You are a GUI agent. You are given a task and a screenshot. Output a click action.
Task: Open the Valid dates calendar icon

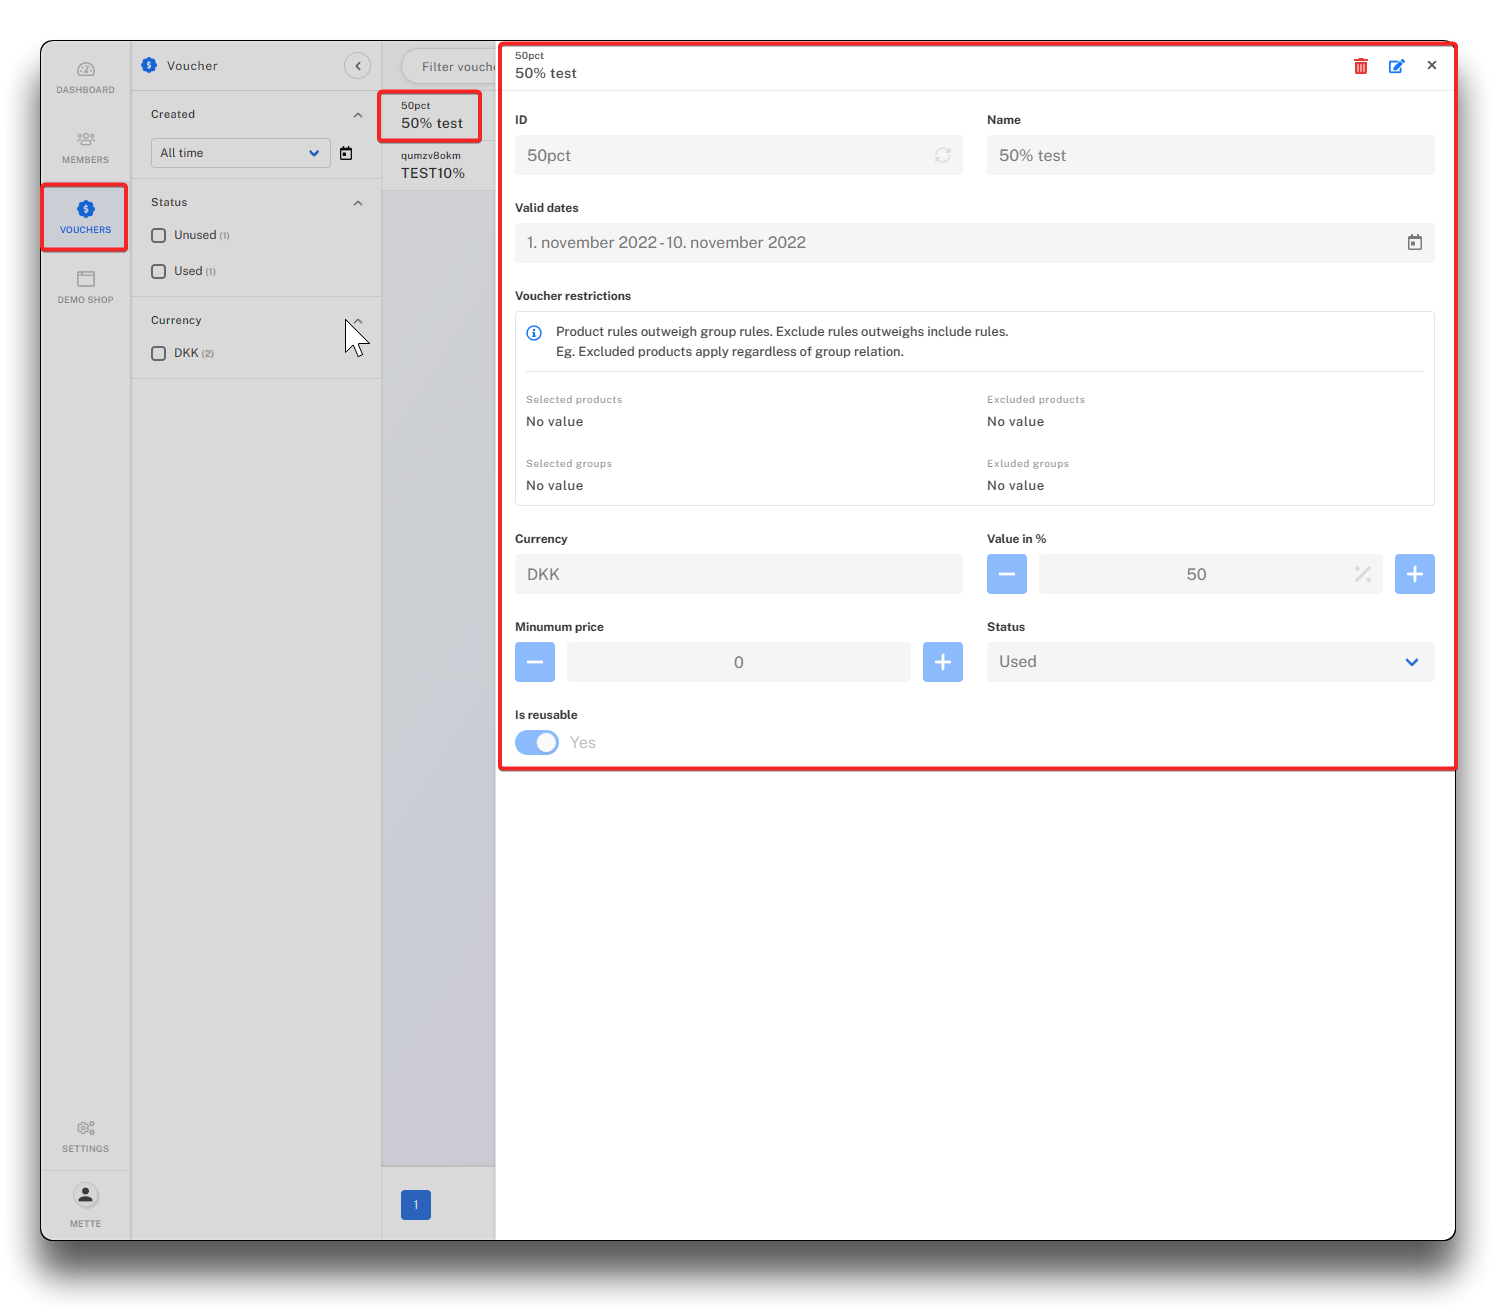click(1414, 243)
